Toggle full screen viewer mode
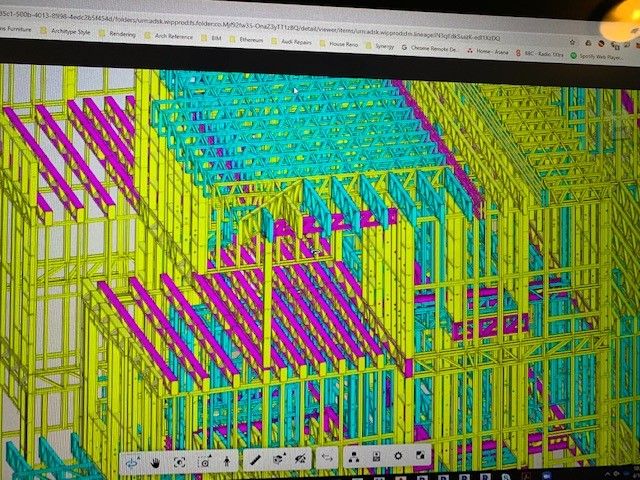640x480 pixels. tap(420, 457)
